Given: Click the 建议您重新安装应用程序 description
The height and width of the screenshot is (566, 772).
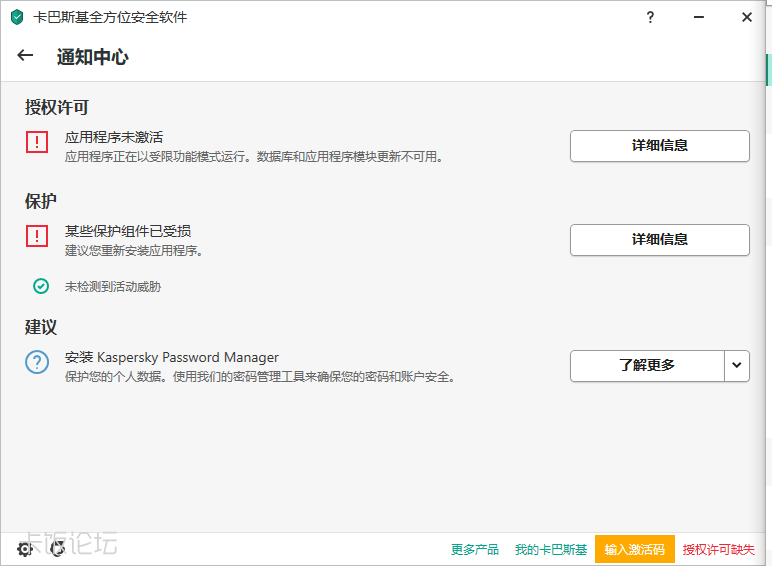Looking at the screenshot, I should pyautogui.click(x=133, y=251).
